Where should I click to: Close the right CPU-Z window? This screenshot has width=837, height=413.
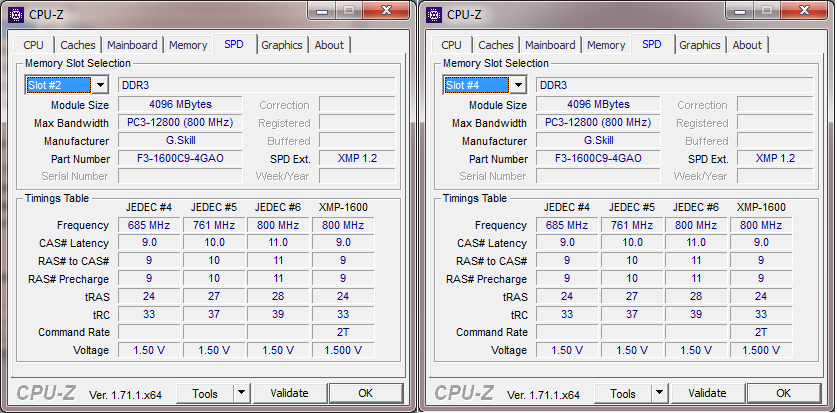804,11
